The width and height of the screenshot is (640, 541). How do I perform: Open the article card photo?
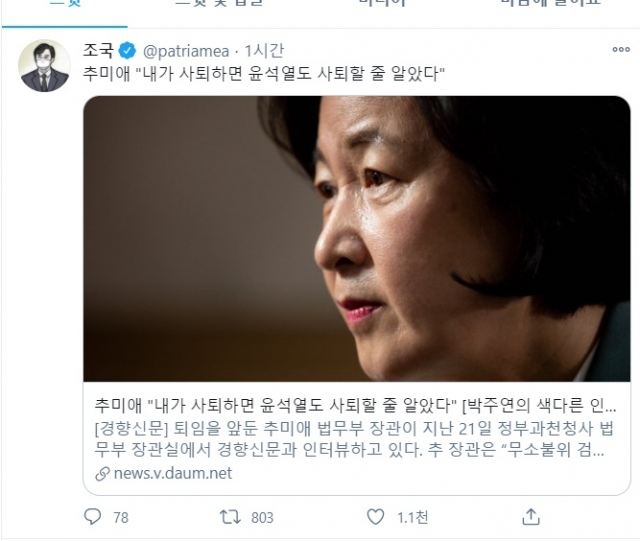pos(357,239)
